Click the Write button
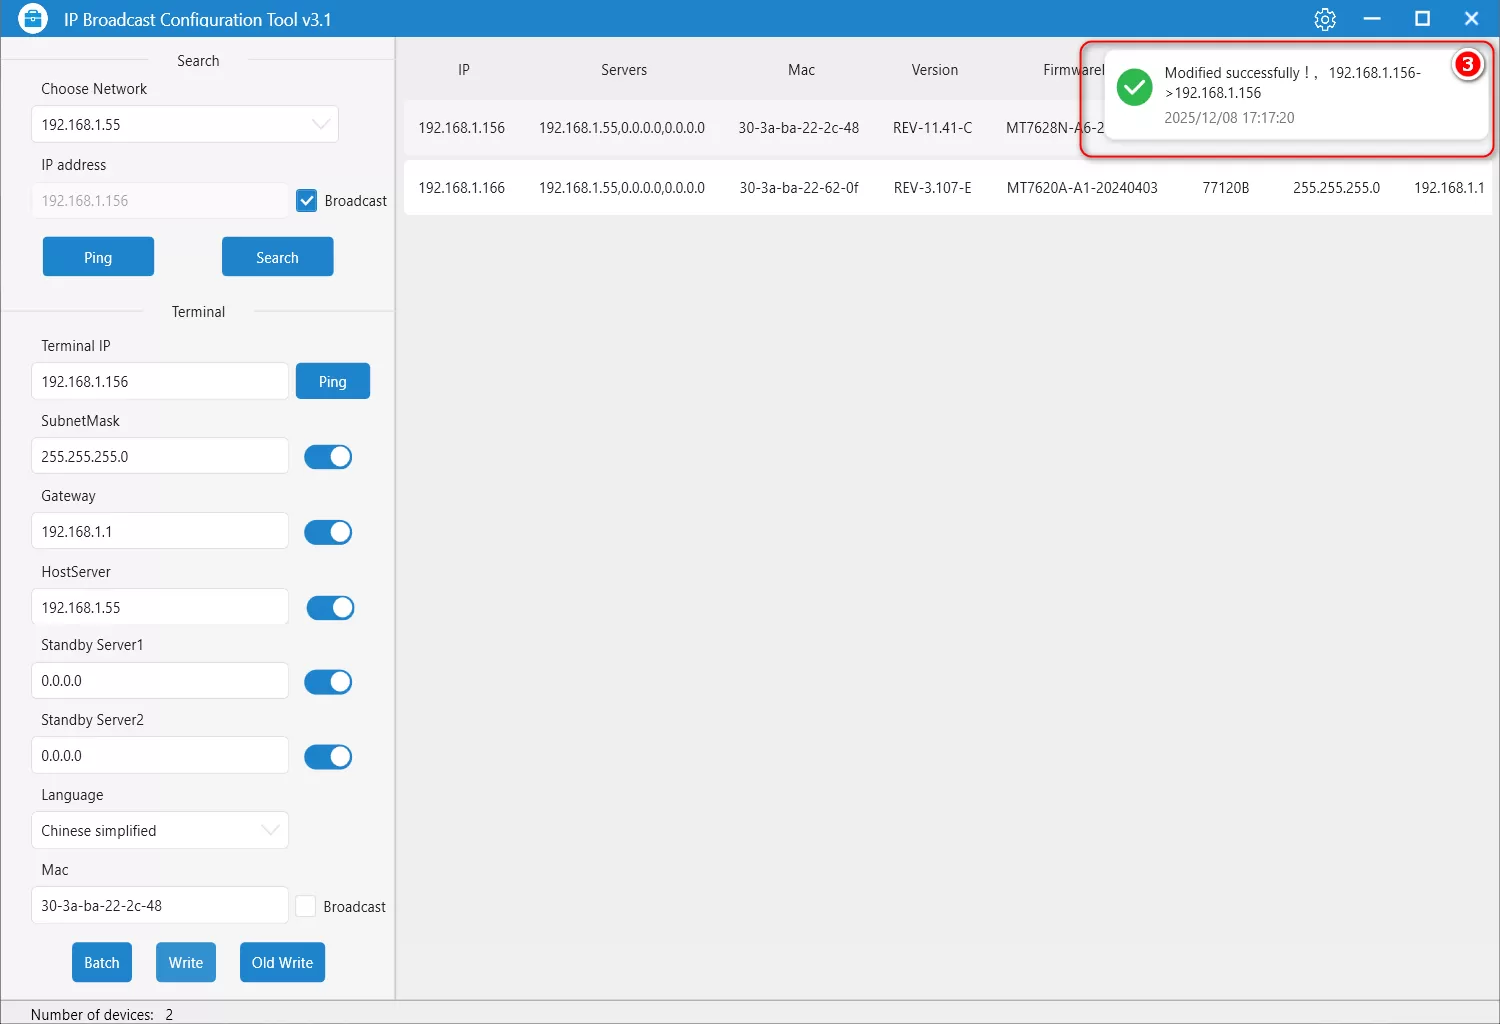1500x1024 pixels. pyautogui.click(x=186, y=963)
